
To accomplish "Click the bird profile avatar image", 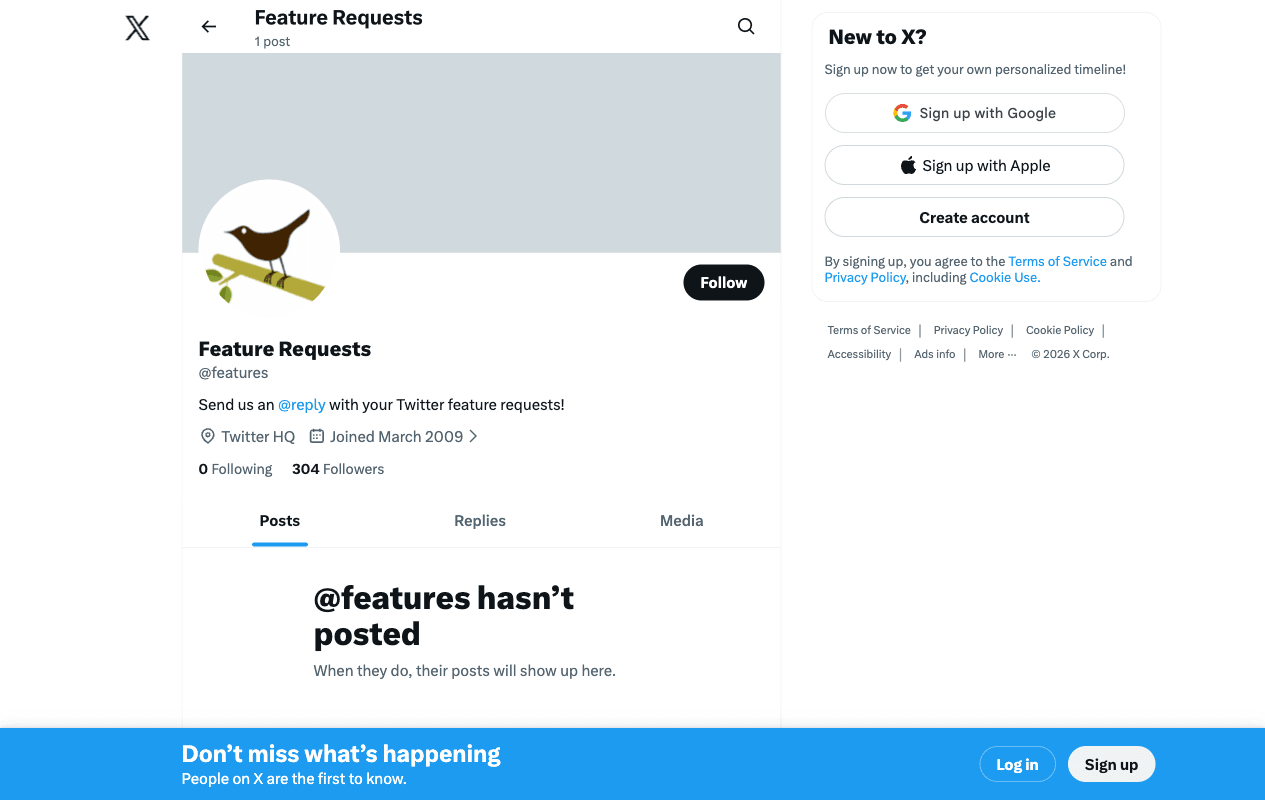I will [269, 249].
